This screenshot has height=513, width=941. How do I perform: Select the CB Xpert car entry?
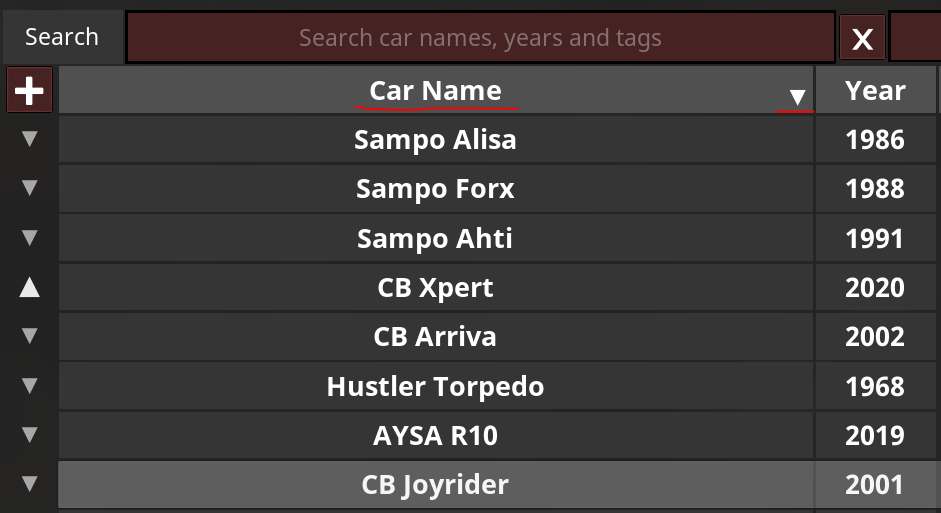click(x=435, y=288)
